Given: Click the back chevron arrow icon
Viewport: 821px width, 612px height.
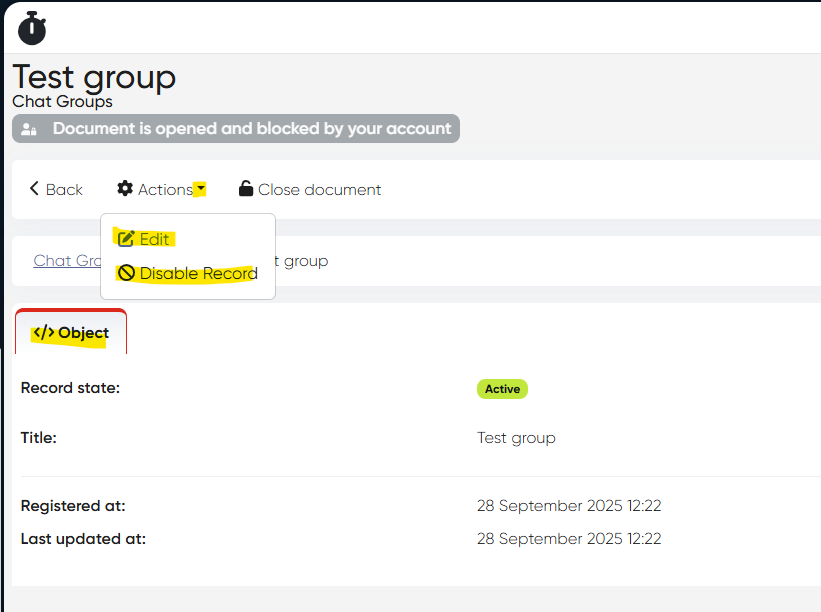Looking at the screenshot, I should [x=34, y=189].
